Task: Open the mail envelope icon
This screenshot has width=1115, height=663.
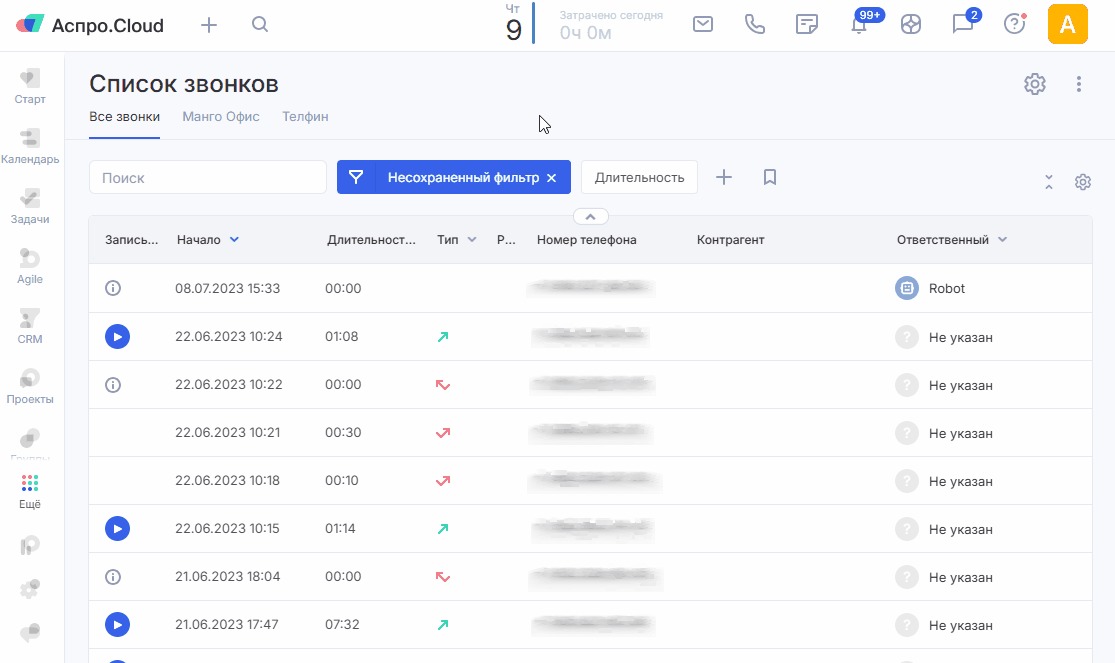Action: point(703,24)
